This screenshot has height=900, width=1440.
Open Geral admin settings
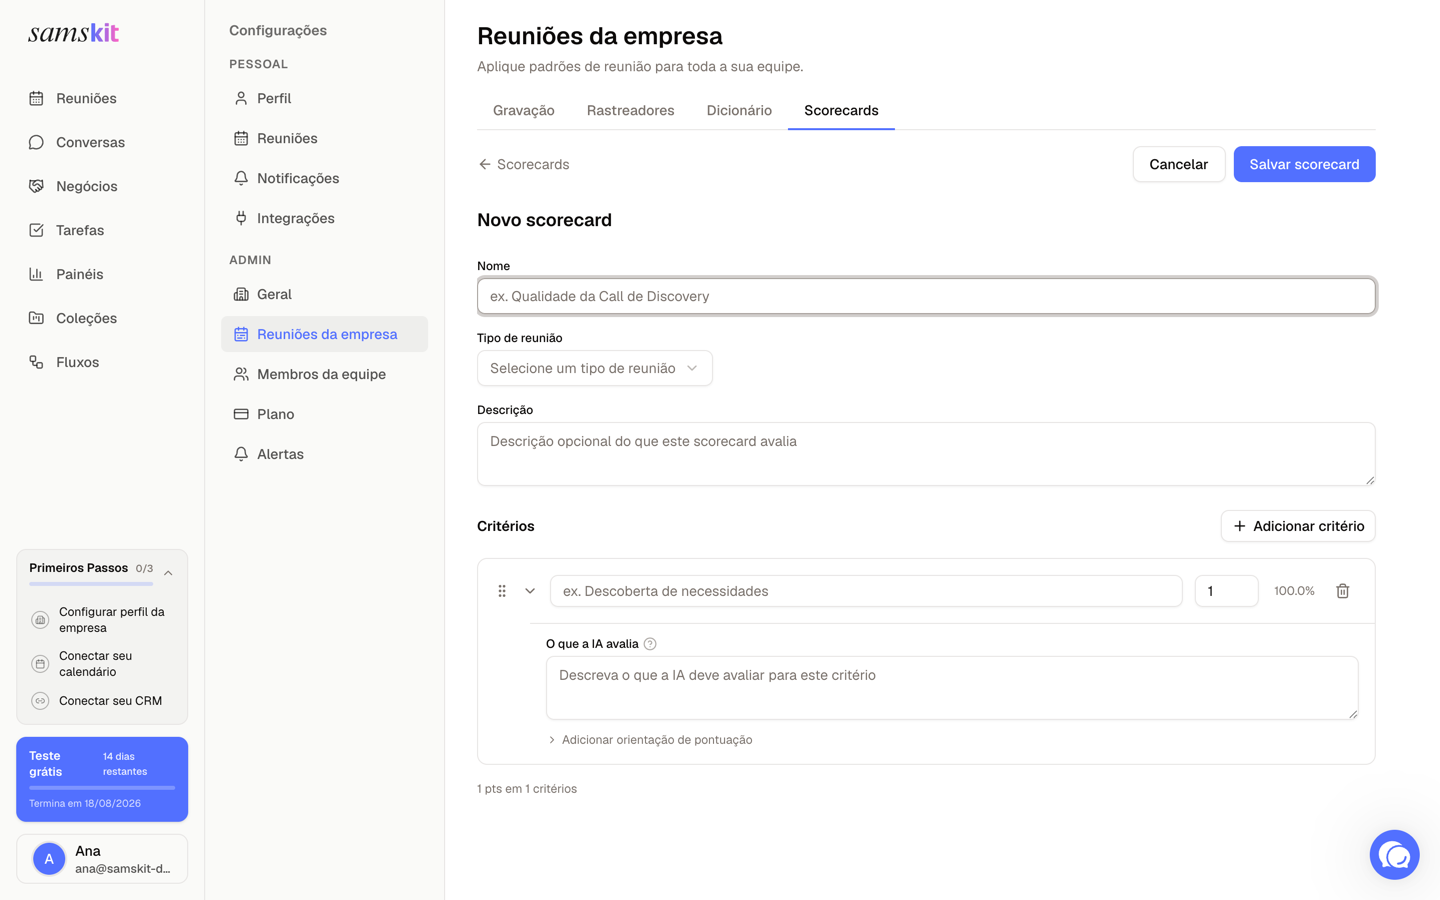click(324, 294)
